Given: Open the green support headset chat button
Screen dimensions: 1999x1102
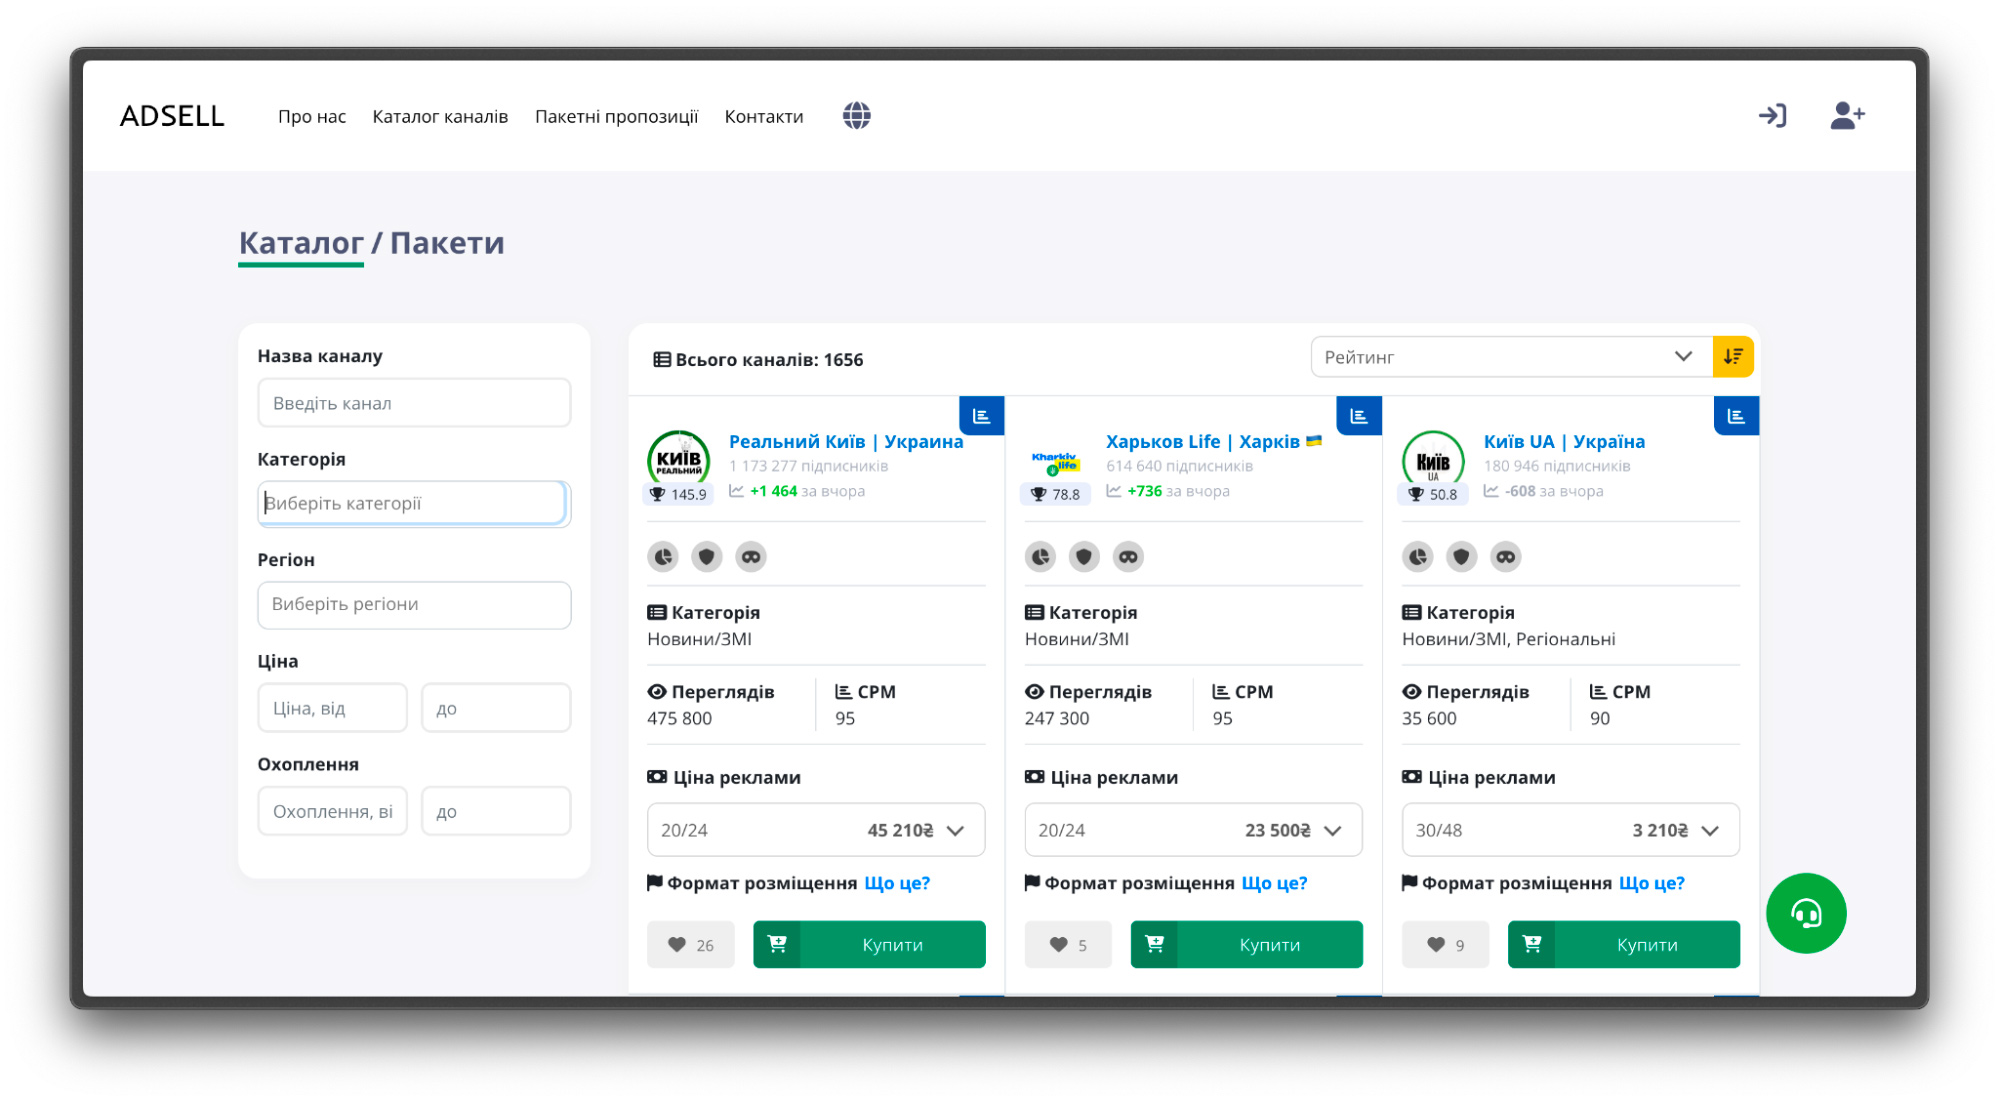Looking at the screenshot, I should point(1806,913).
